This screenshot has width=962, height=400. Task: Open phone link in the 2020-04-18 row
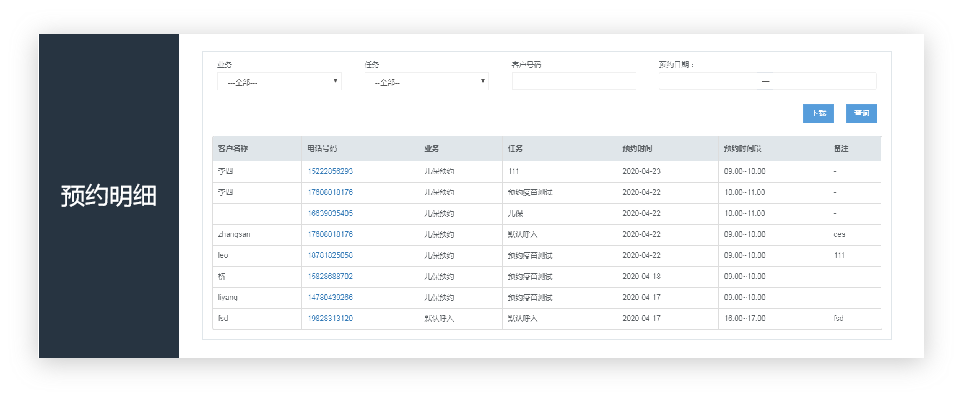click(330, 276)
